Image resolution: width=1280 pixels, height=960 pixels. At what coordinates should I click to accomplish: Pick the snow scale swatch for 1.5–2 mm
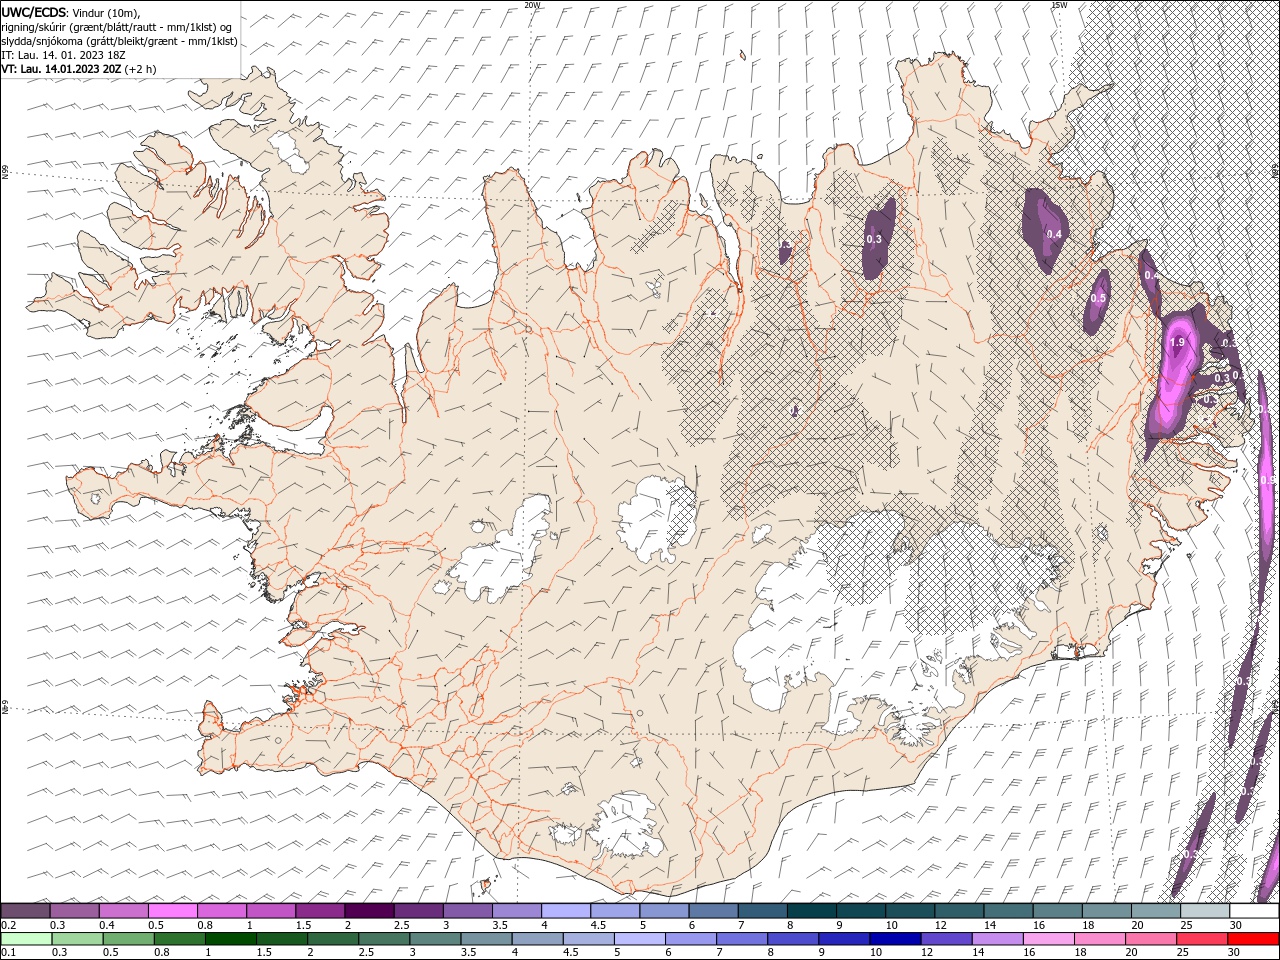point(320,911)
